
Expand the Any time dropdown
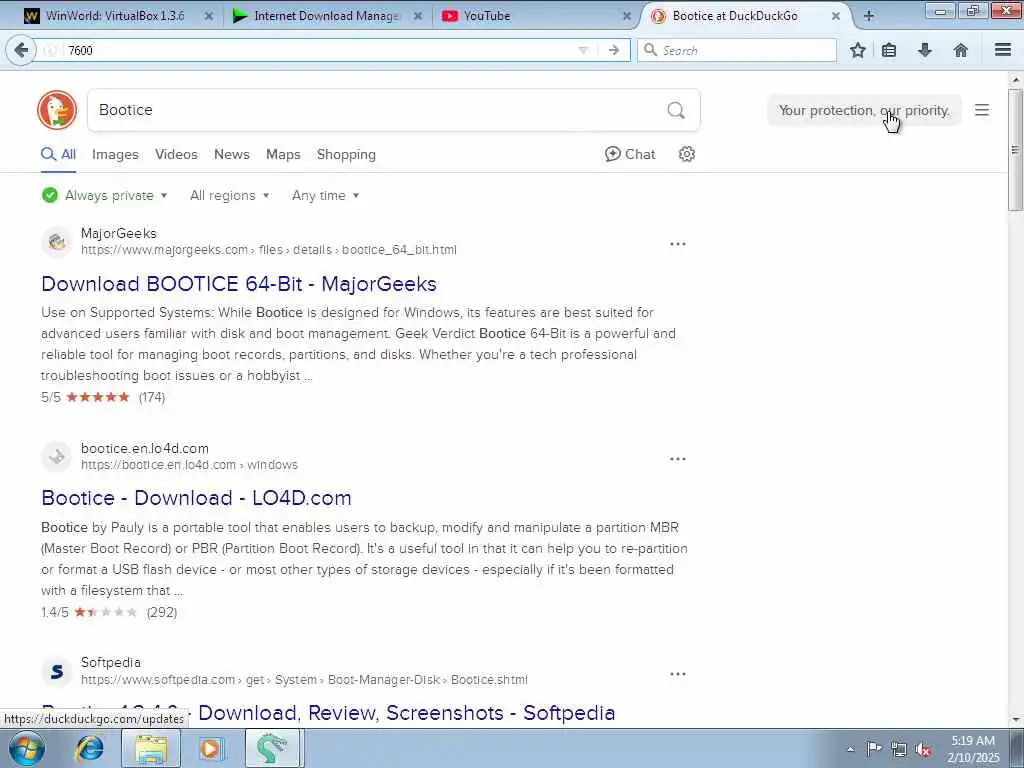[x=325, y=195]
